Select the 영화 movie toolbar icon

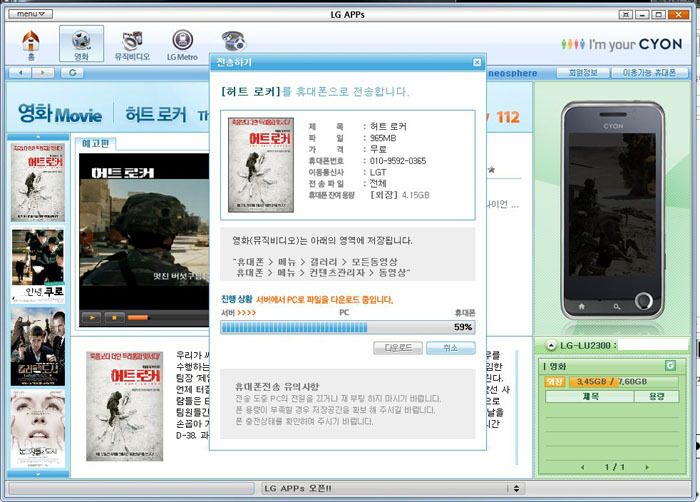[x=81, y=44]
